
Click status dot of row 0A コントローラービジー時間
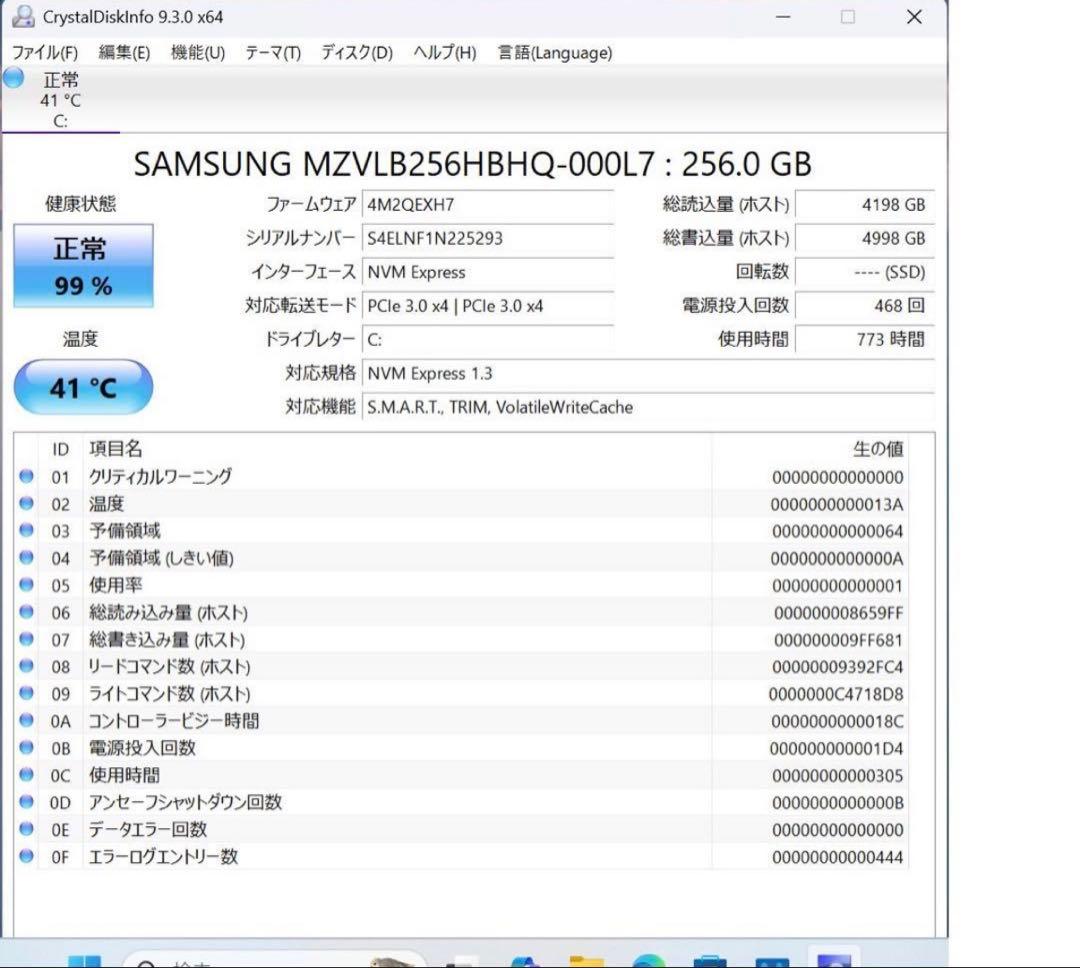[x=26, y=721]
